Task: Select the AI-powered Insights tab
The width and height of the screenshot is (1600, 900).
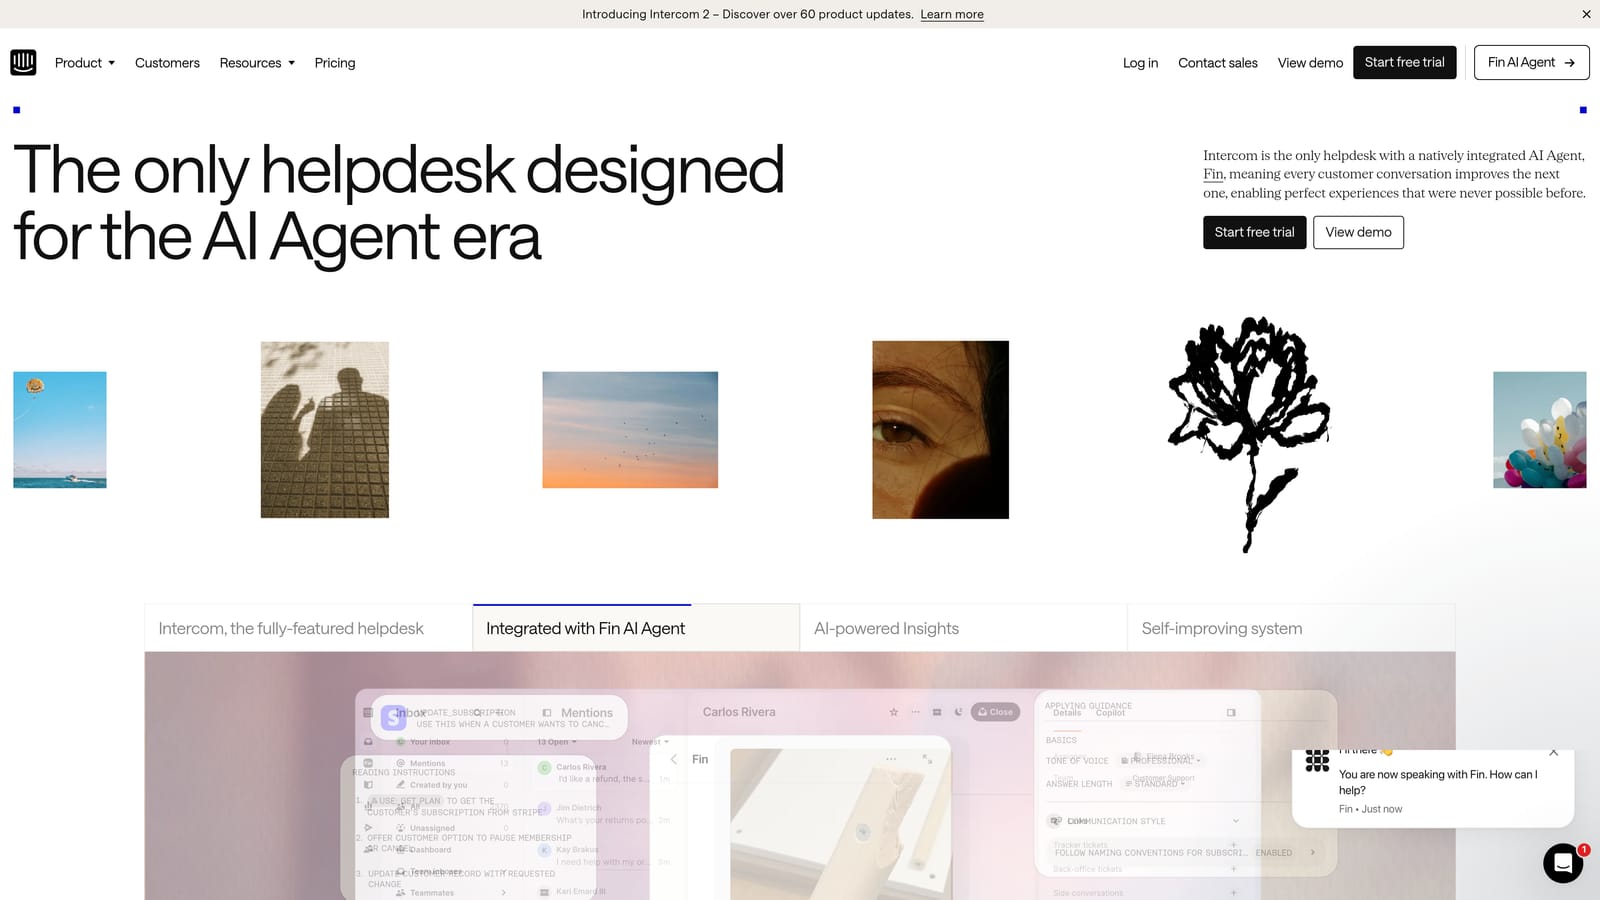Action: (964, 628)
